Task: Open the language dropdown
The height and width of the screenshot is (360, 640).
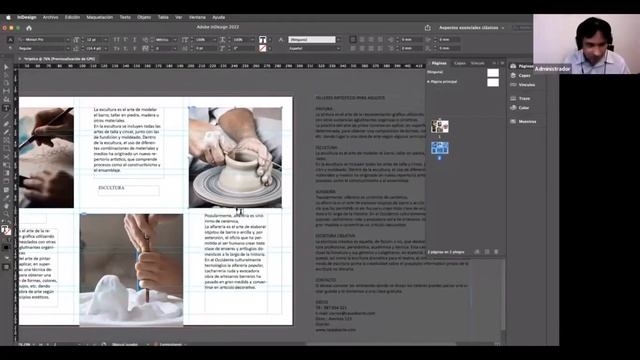Action: 338,48
